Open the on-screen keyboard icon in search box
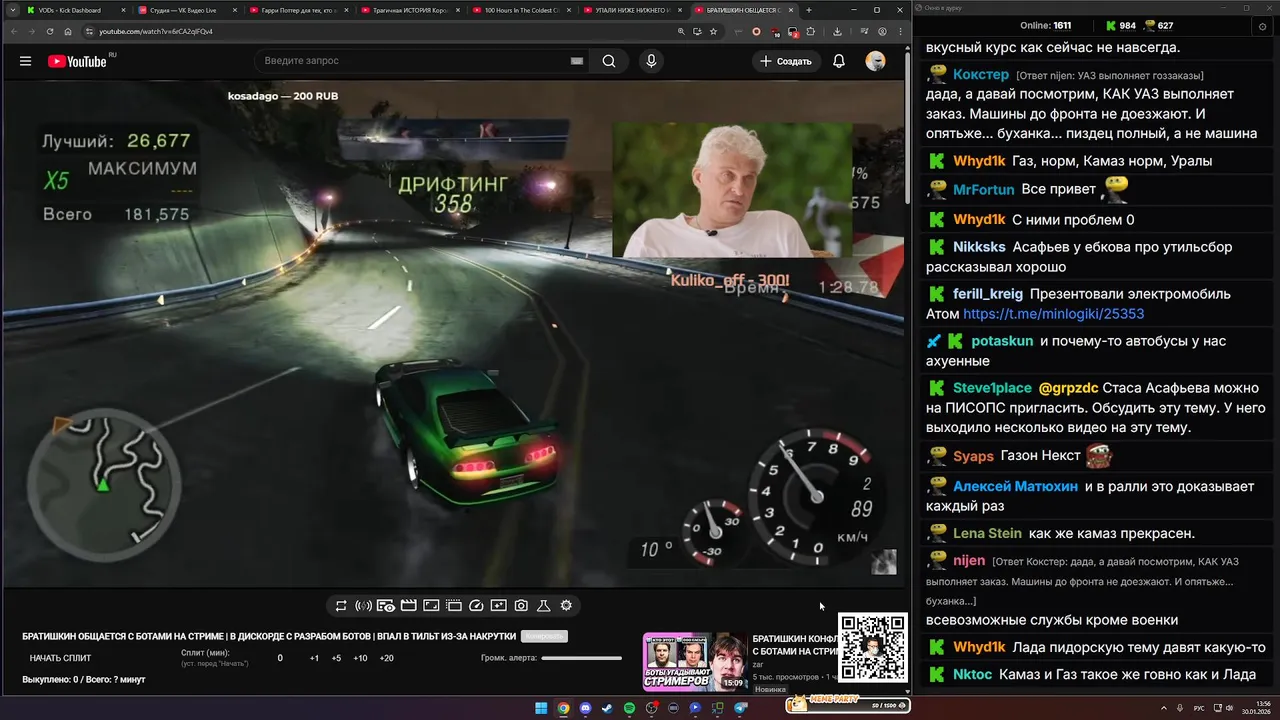Viewport: 1280px width, 720px height. 576,61
